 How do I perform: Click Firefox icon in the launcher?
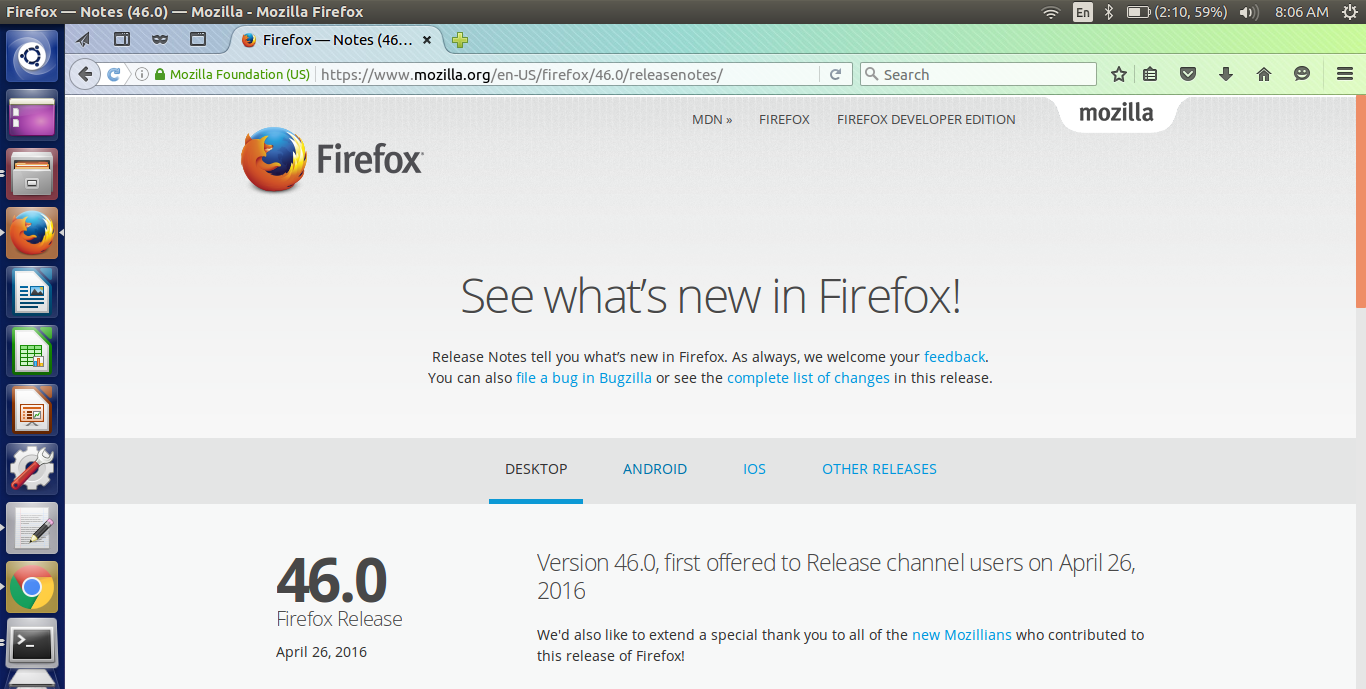coord(32,233)
